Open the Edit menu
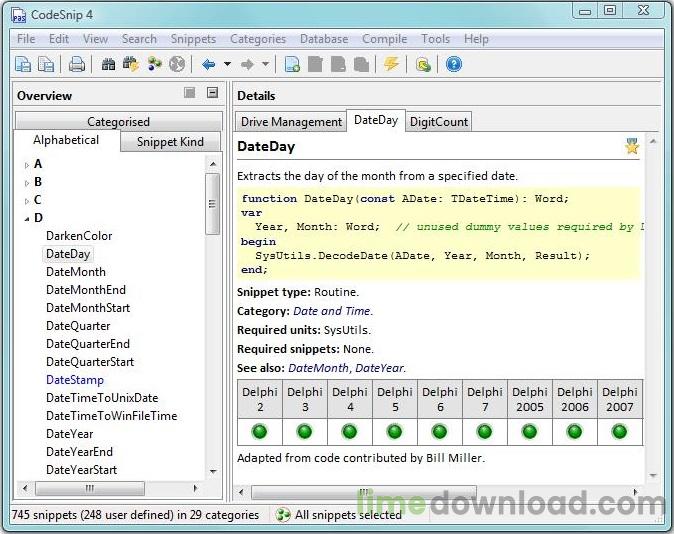This screenshot has width=674, height=534. [x=59, y=39]
